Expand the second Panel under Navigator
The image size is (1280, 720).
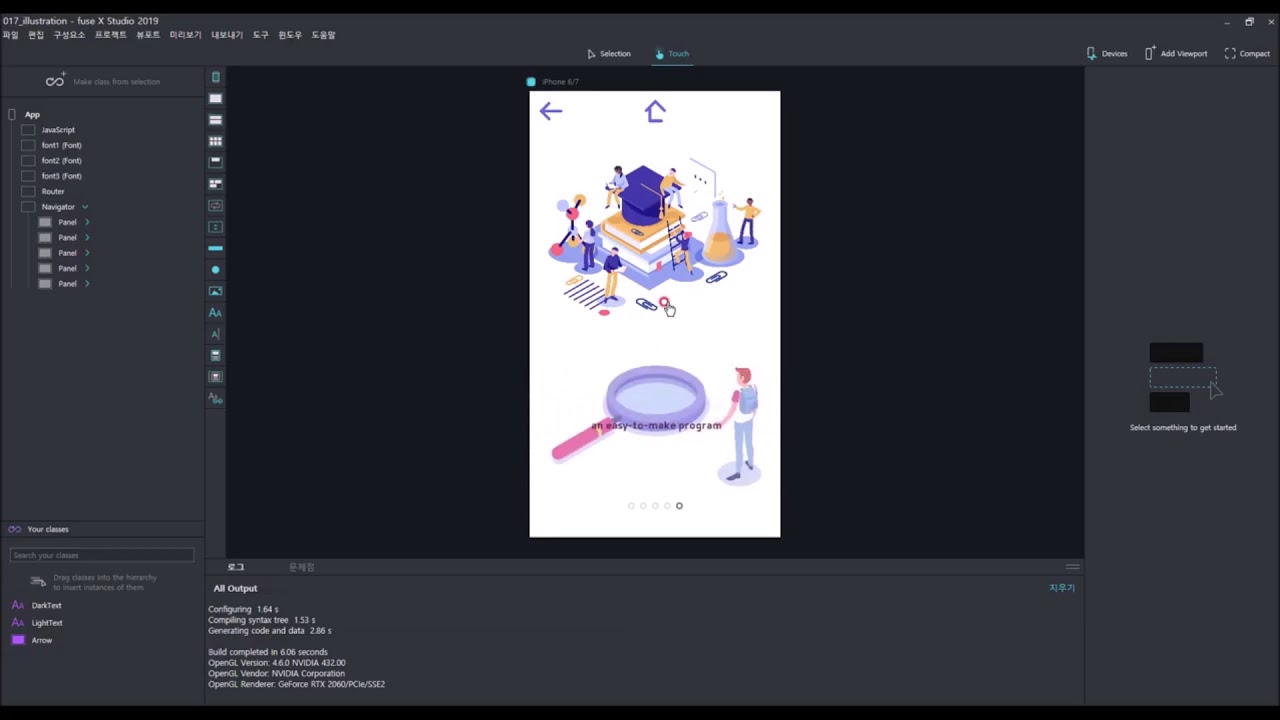click(x=87, y=237)
